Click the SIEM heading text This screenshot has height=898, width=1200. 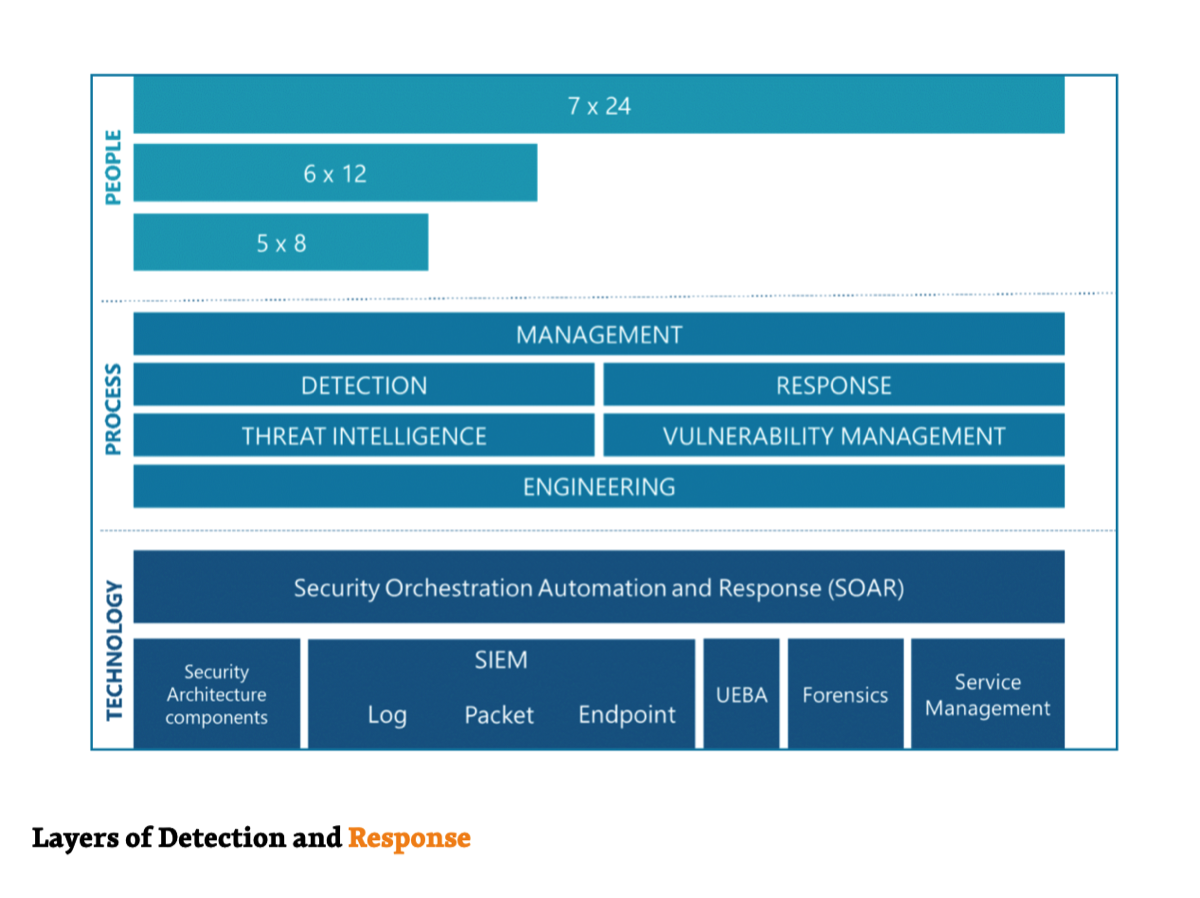pos(500,660)
